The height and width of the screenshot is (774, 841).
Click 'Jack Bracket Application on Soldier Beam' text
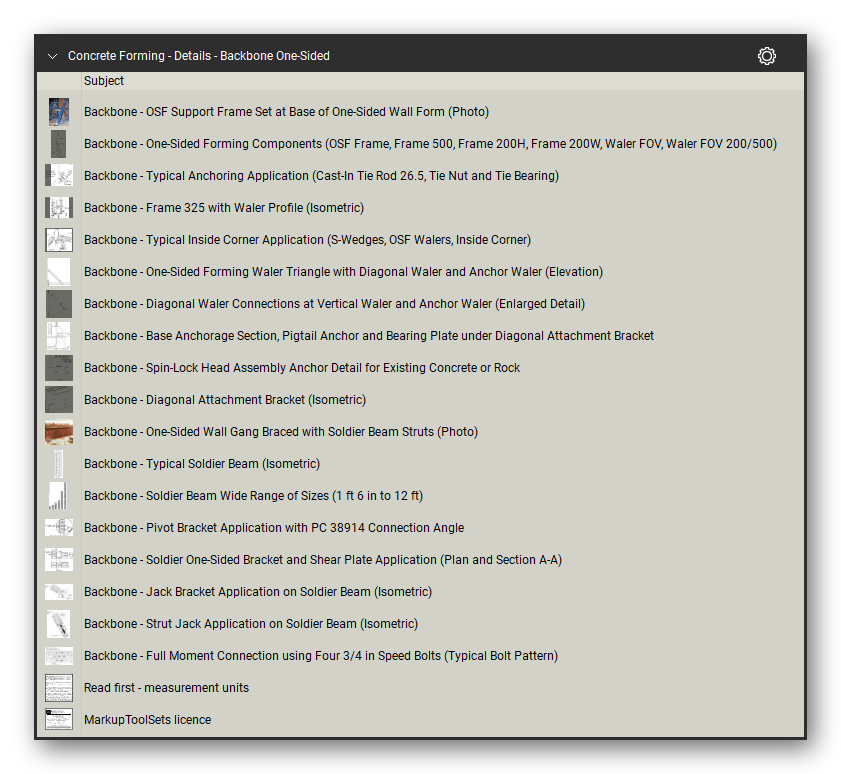point(258,592)
